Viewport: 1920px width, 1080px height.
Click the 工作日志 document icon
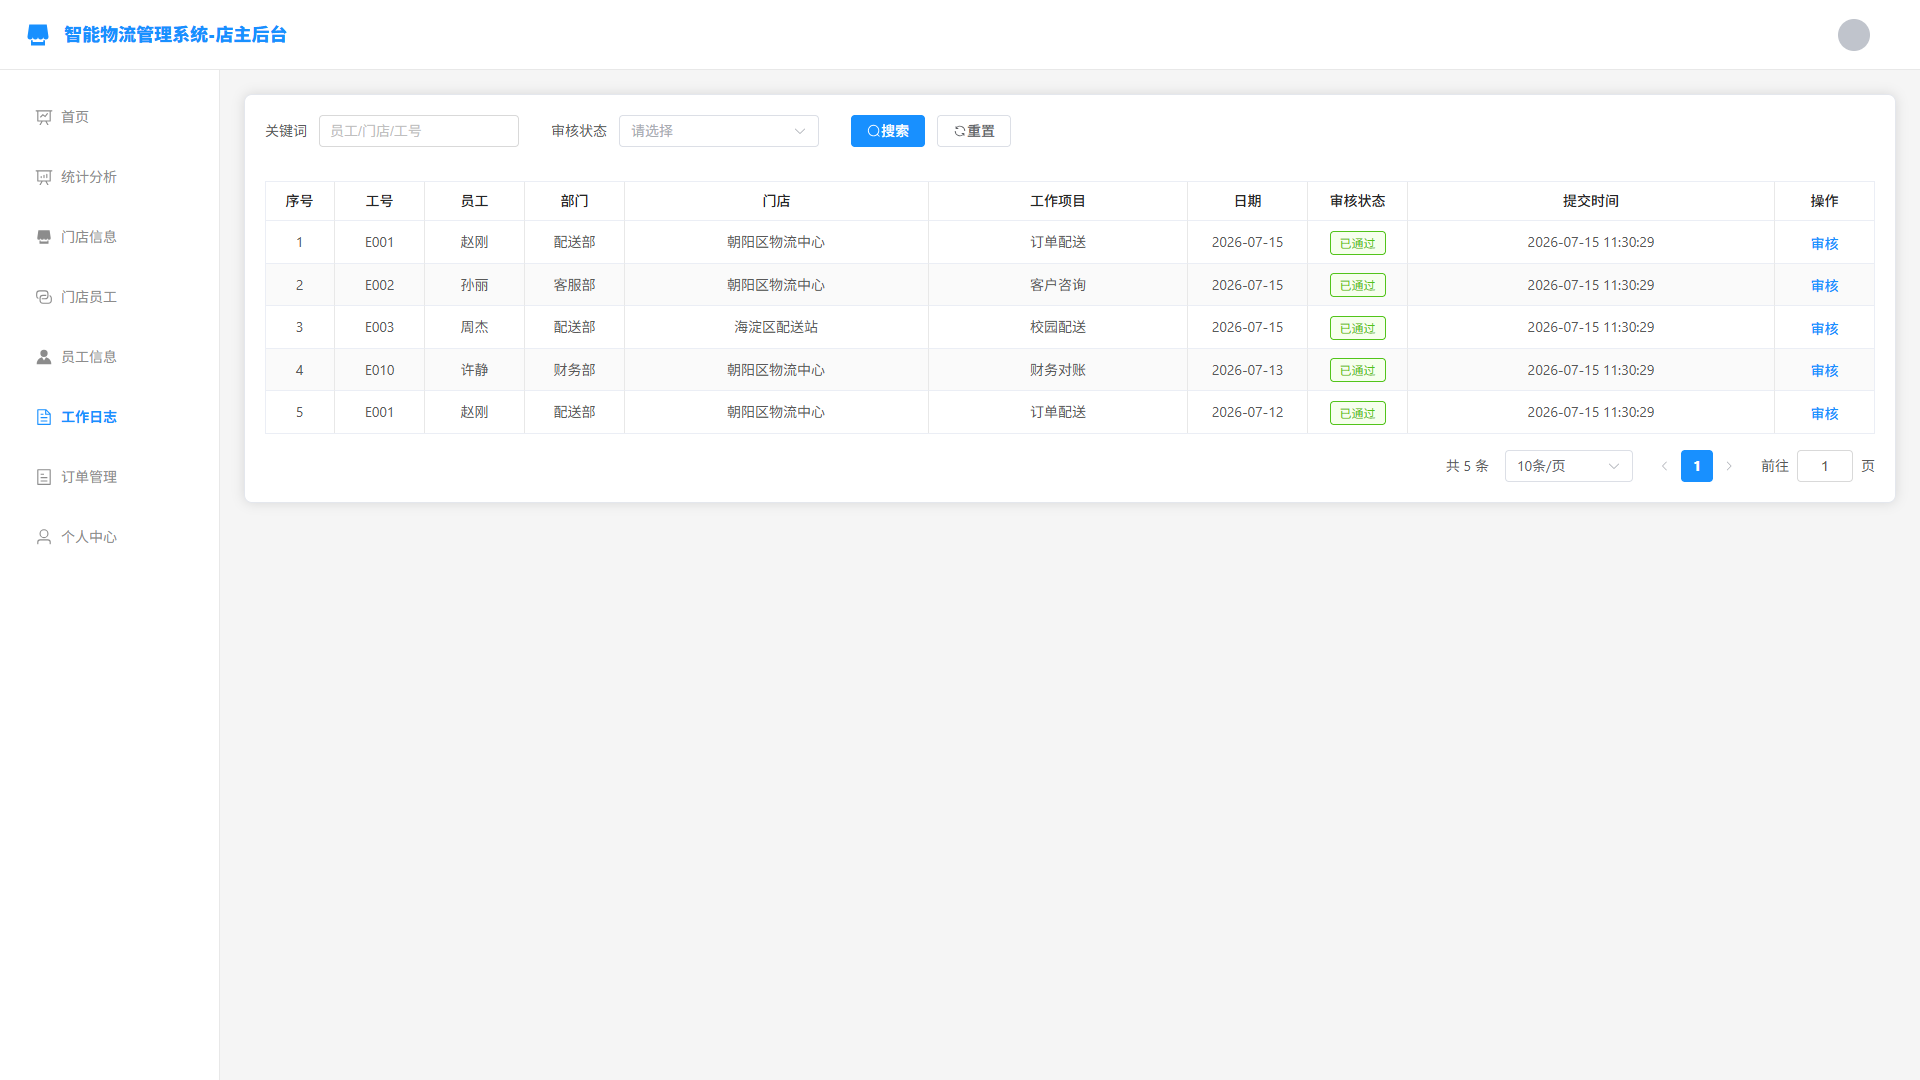click(x=44, y=417)
